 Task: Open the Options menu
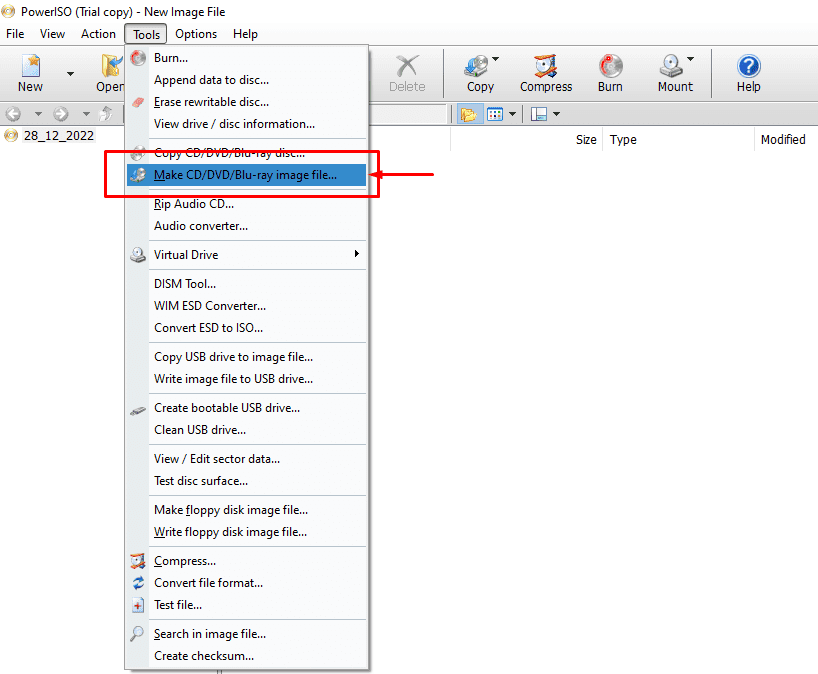coord(196,34)
